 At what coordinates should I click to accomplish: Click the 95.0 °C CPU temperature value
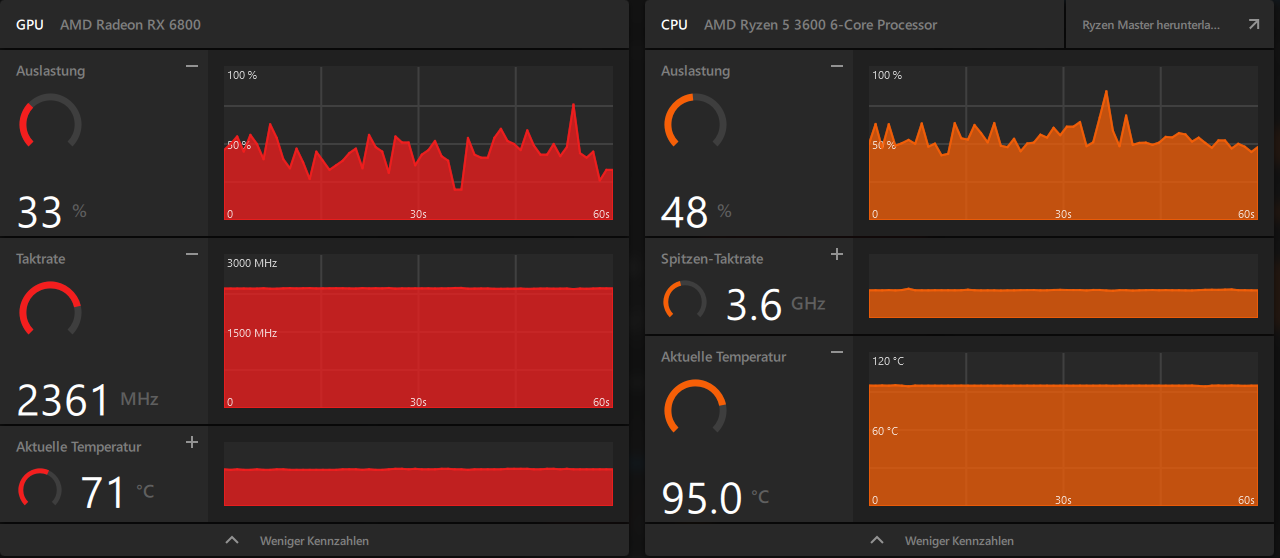click(716, 497)
